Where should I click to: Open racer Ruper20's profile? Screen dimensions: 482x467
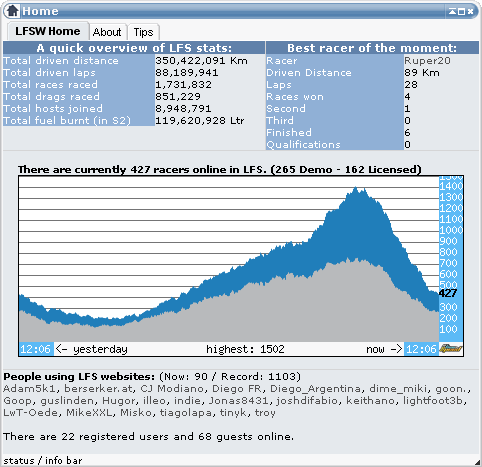coord(427,61)
